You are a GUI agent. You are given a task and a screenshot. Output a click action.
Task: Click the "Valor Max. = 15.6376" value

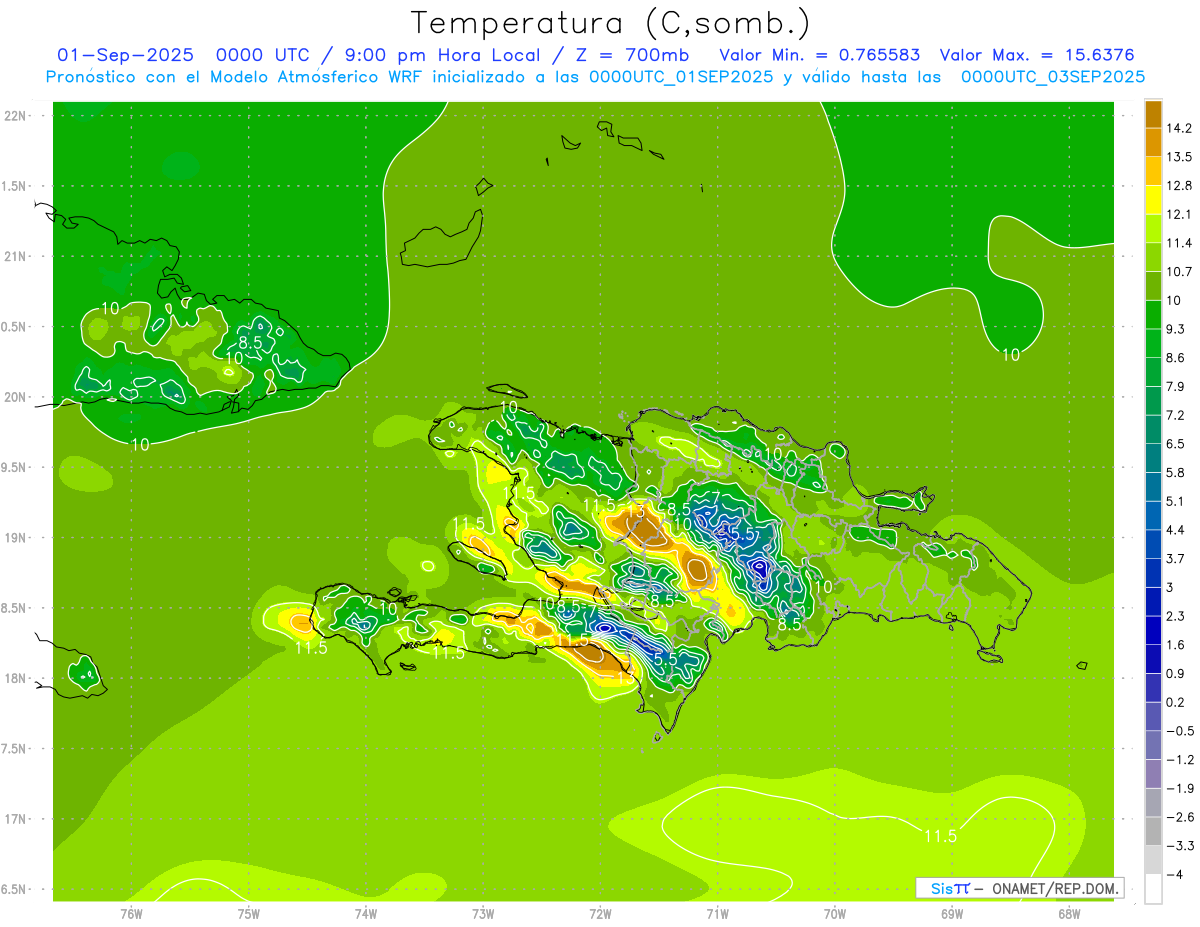pos(1037,55)
